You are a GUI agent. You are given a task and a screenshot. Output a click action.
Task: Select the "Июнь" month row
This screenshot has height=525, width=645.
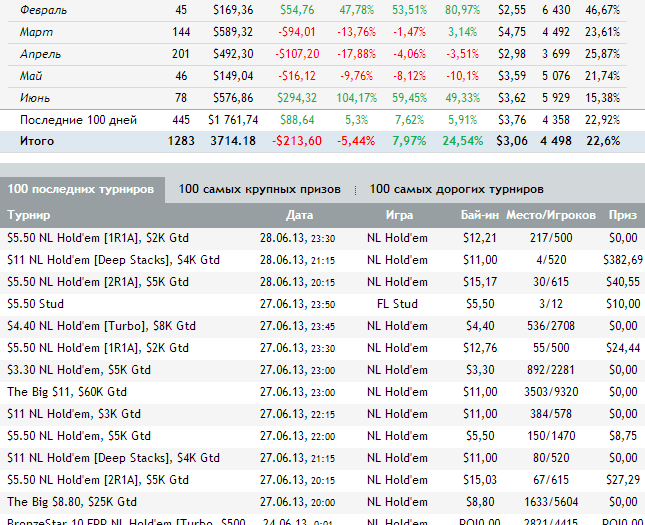pos(35,97)
